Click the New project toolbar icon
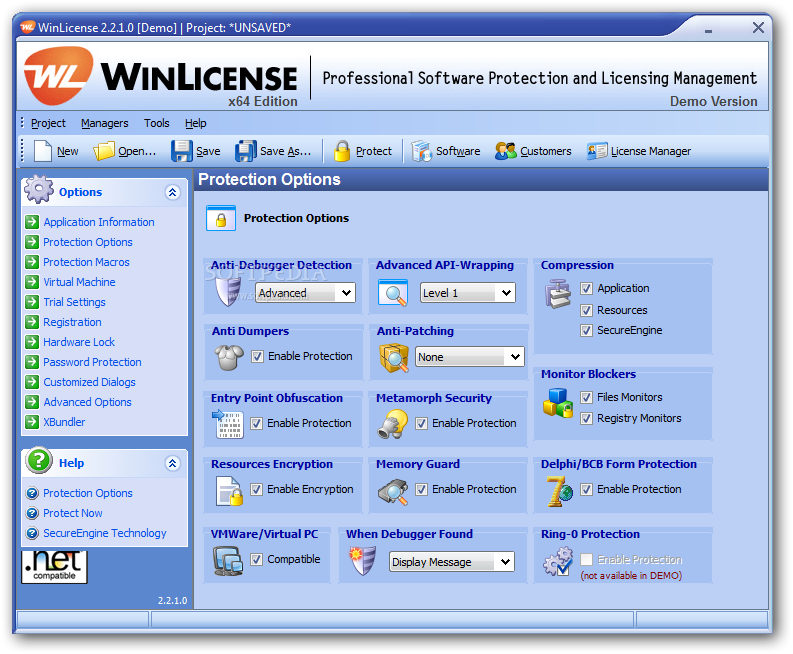This screenshot has height=654, width=793. [x=42, y=151]
